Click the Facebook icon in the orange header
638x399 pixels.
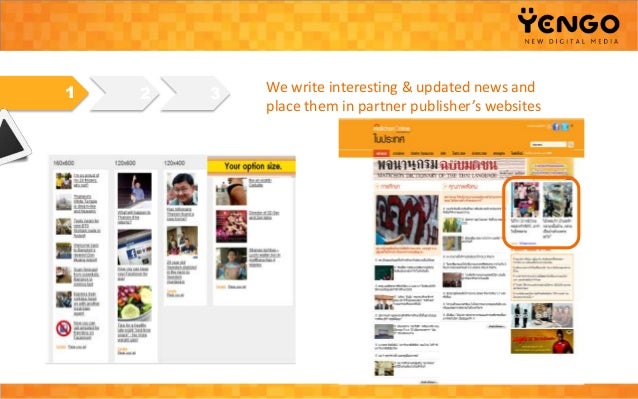coord(556,126)
